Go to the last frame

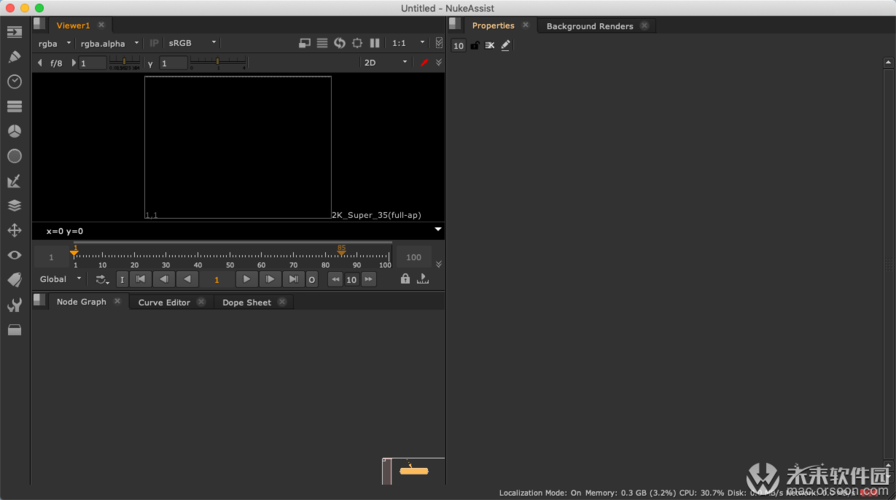coord(293,279)
